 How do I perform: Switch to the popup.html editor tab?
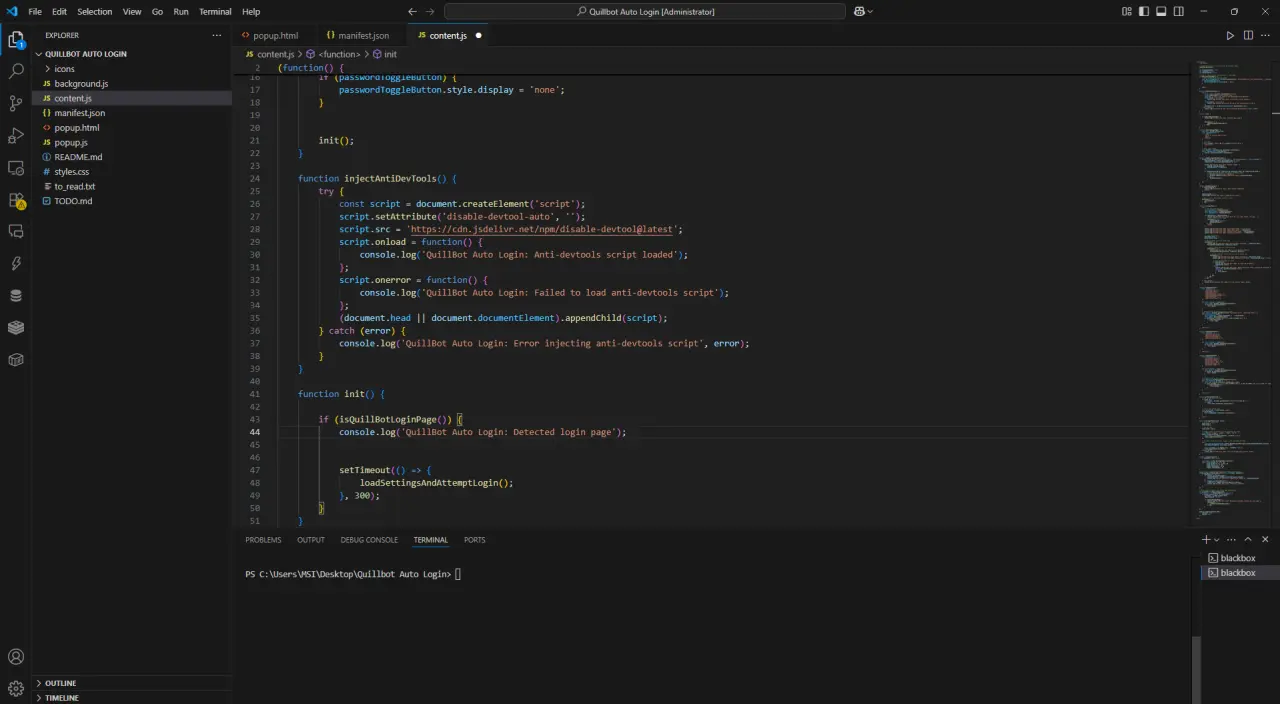pos(275,35)
